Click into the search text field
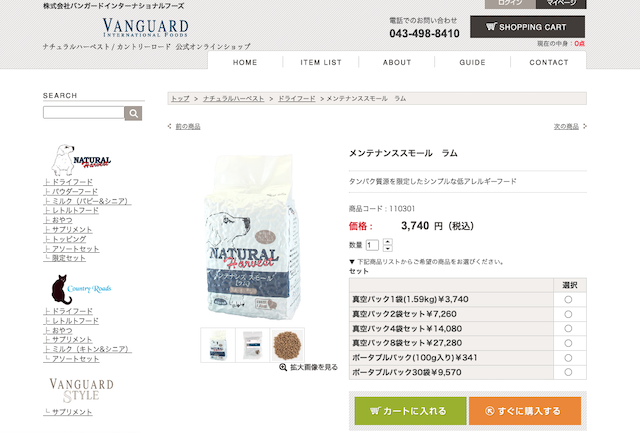 click(84, 113)
